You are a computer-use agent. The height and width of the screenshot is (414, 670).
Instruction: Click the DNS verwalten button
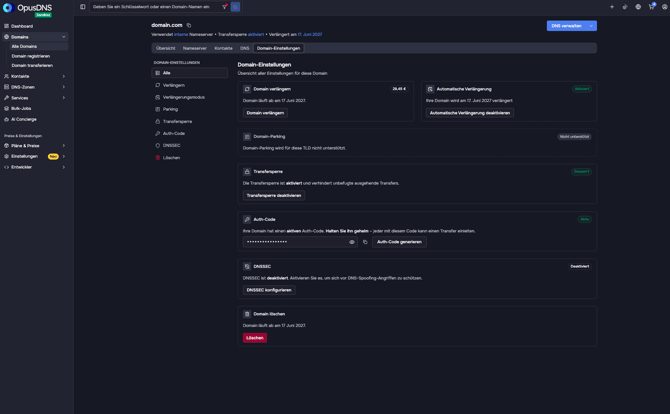point(567,26)
